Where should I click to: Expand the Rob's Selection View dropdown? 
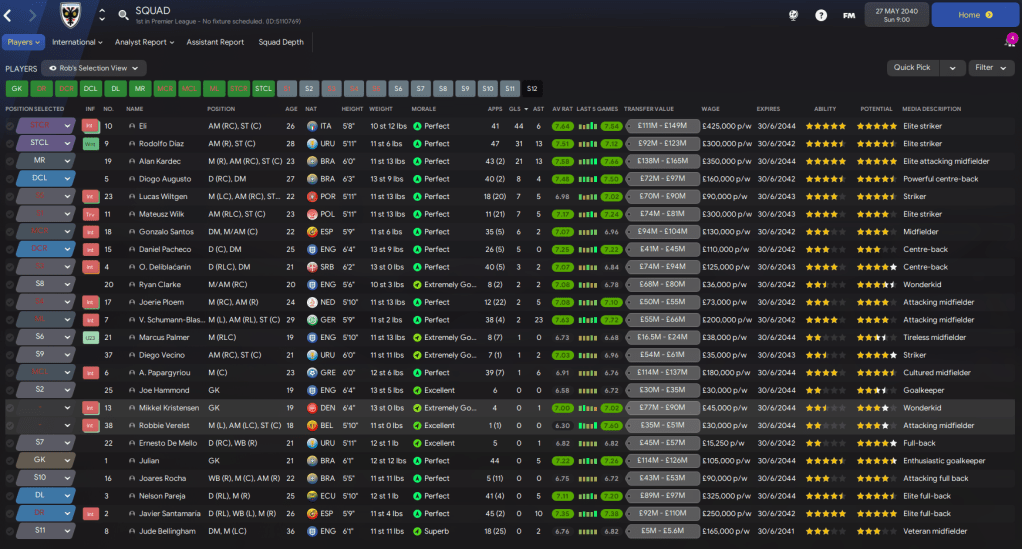[94, 68]
